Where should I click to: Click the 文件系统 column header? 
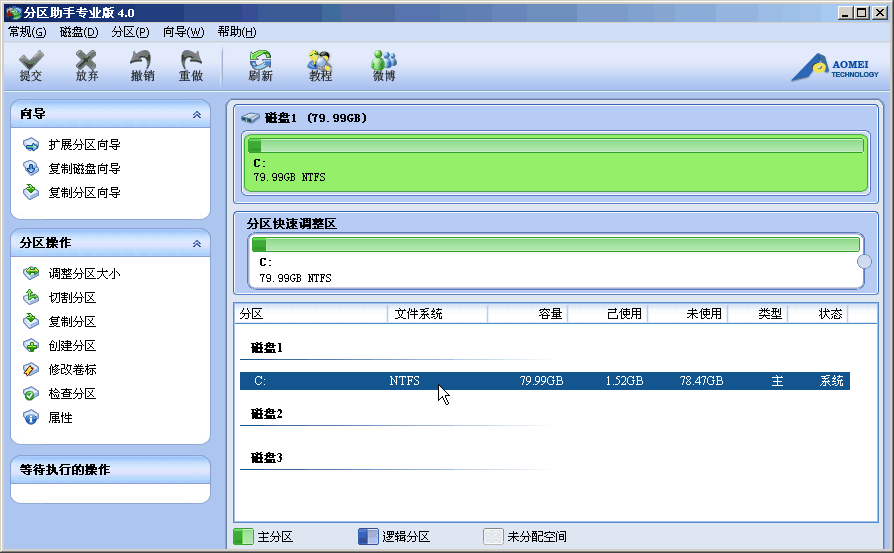point(436,314)
